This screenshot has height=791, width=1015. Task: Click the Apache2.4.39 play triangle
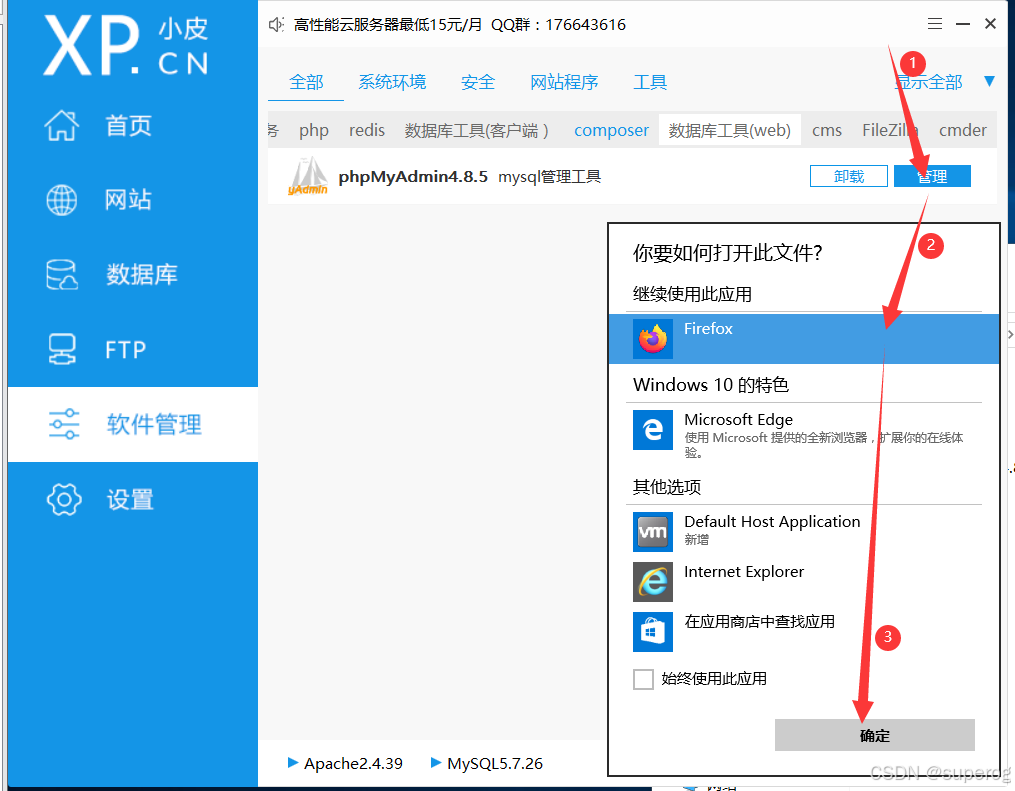(x=293, y=763)
